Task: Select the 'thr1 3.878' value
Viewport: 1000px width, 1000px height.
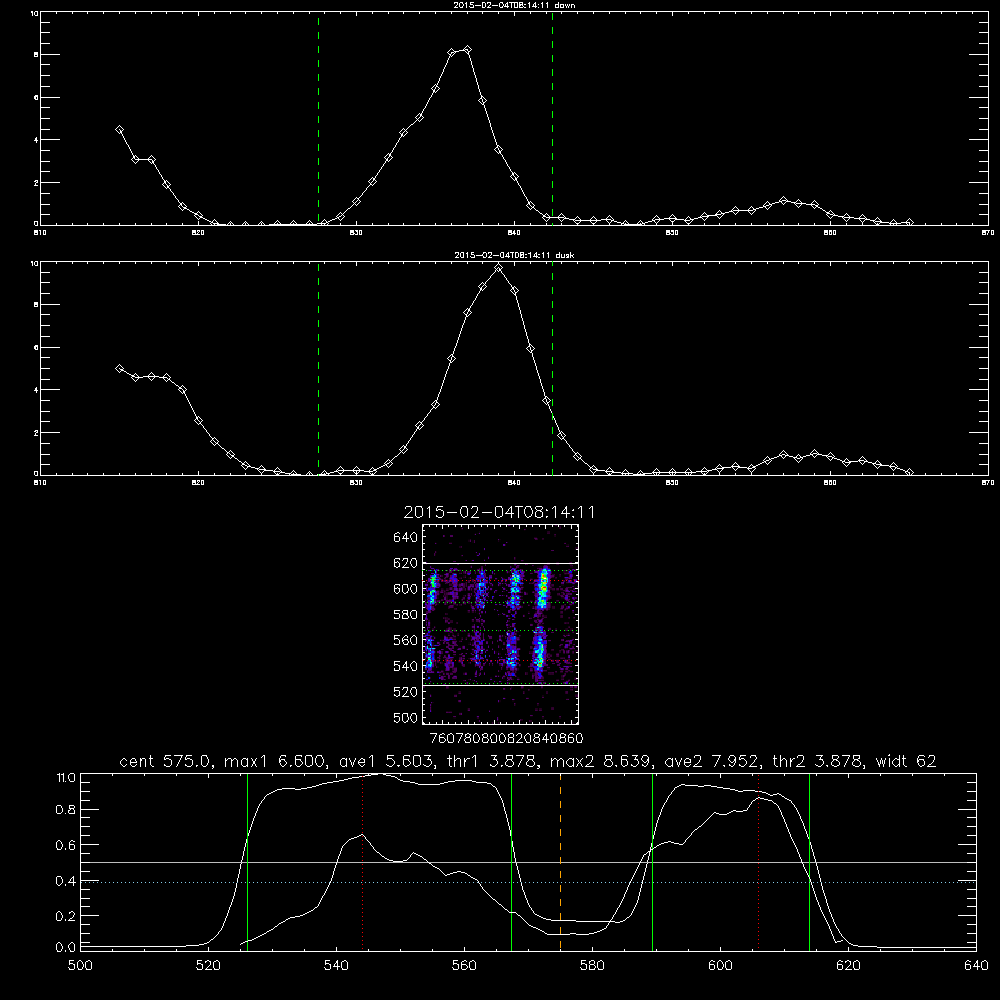Action: tap(490, 761)
